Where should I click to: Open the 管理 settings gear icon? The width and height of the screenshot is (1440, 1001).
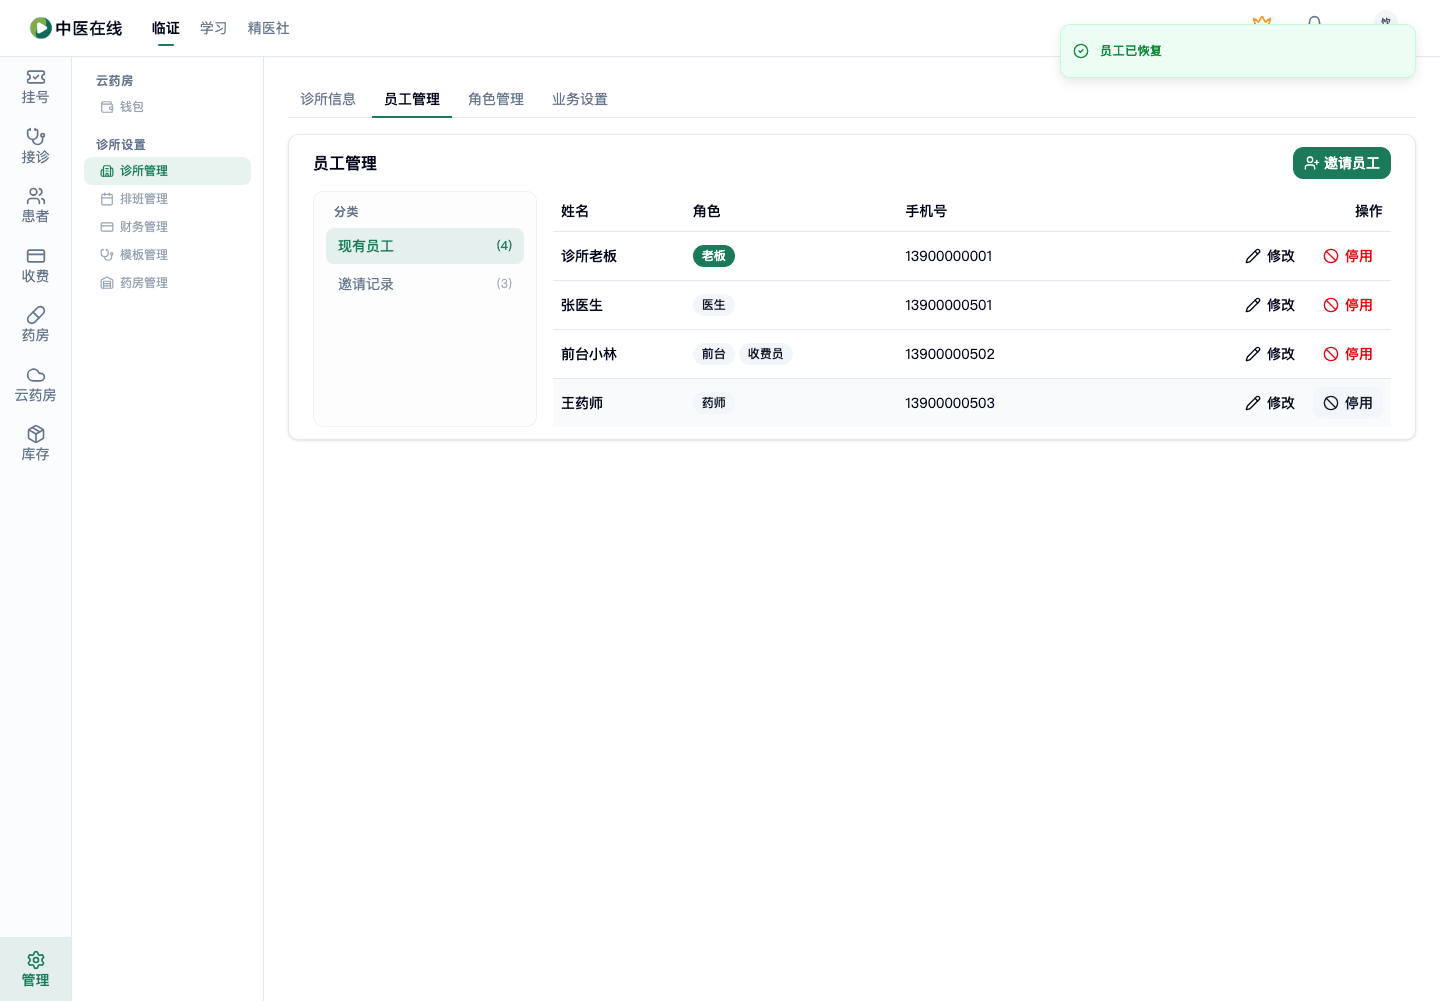click(36, 969)
